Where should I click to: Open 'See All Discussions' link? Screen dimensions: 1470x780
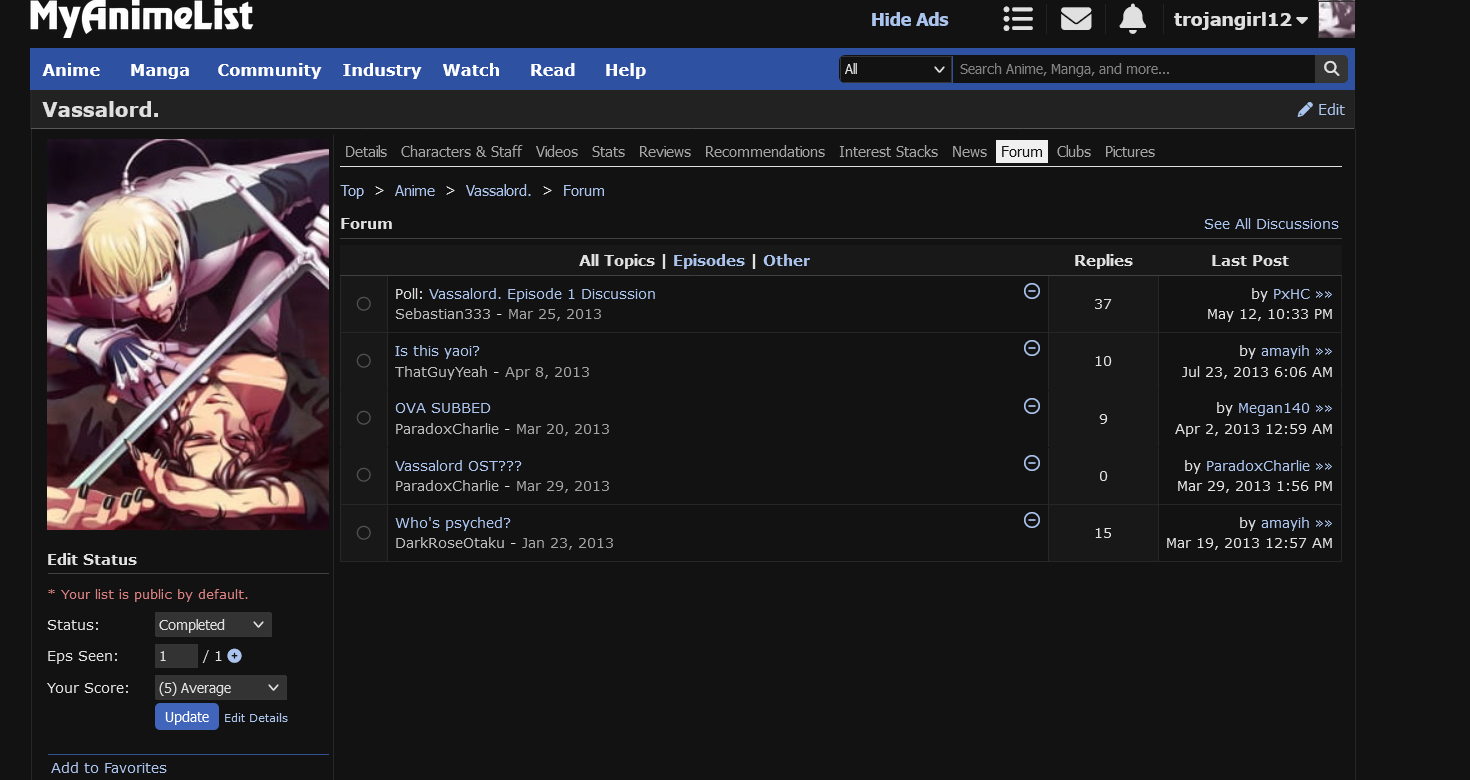tap(1270, 224)
